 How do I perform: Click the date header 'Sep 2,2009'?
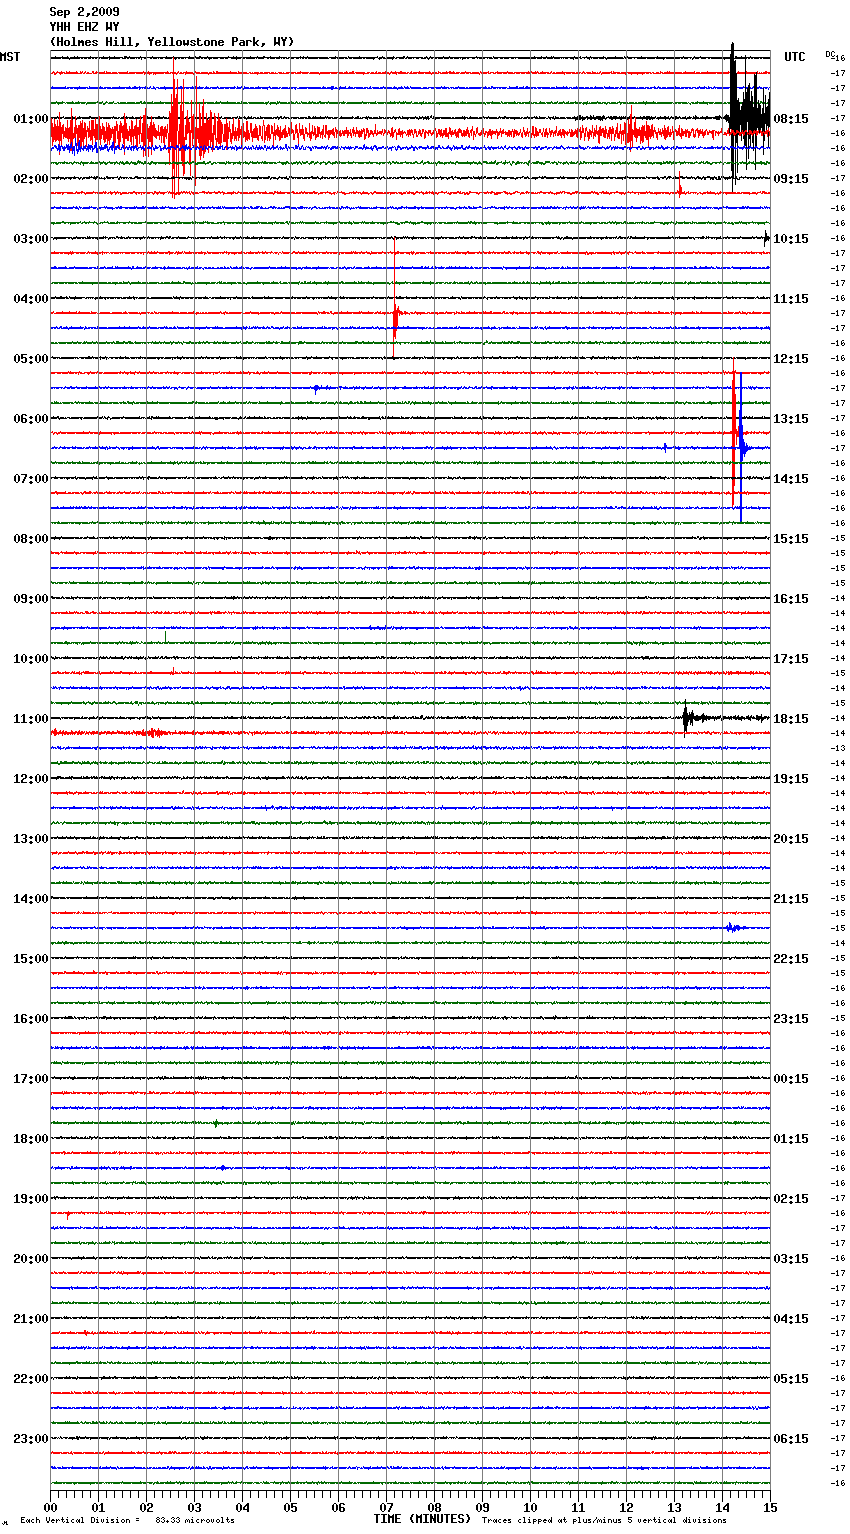point(84,12)
